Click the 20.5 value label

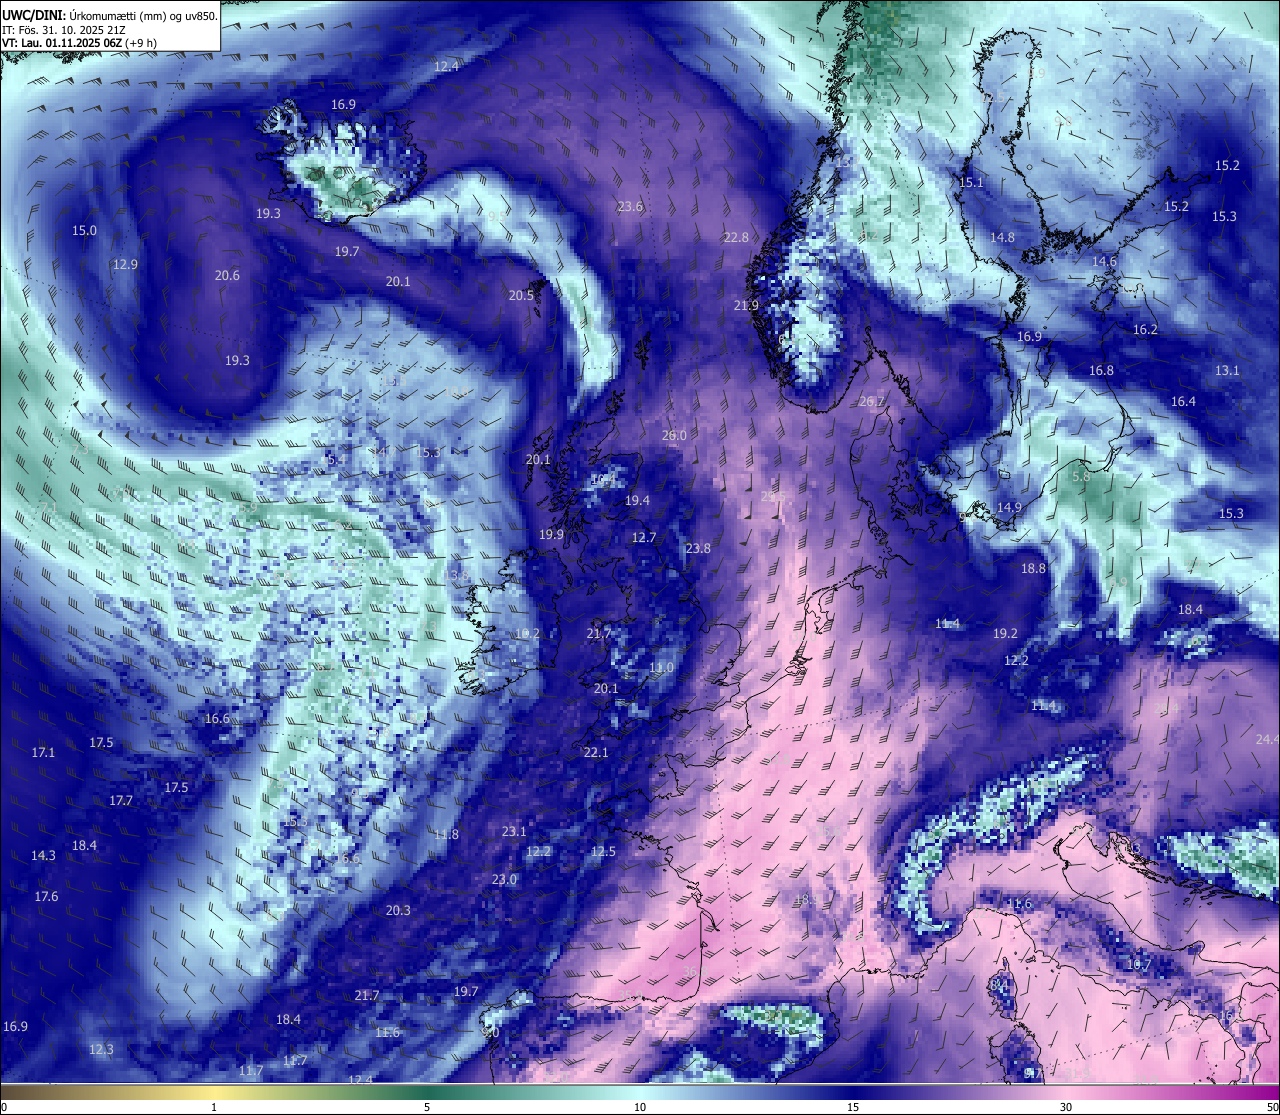point(521,296)
